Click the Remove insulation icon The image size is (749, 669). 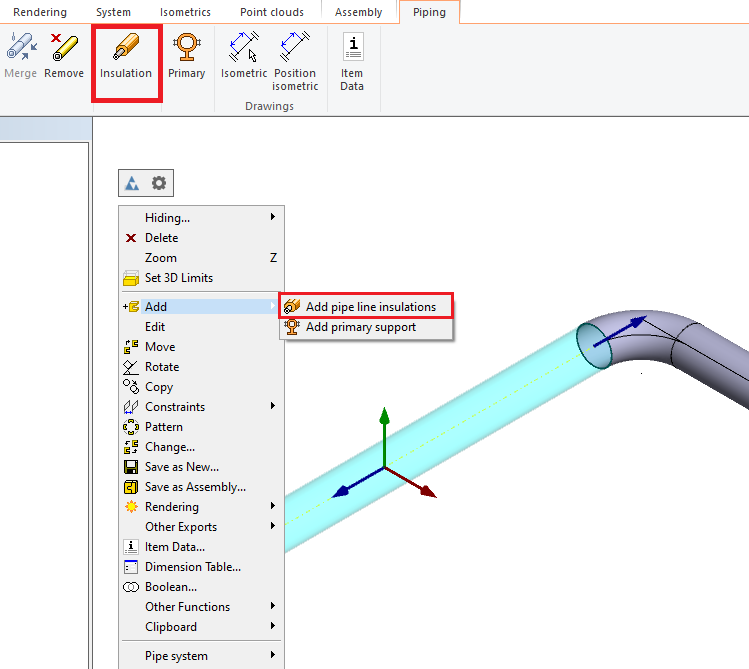tap(64, 57)
